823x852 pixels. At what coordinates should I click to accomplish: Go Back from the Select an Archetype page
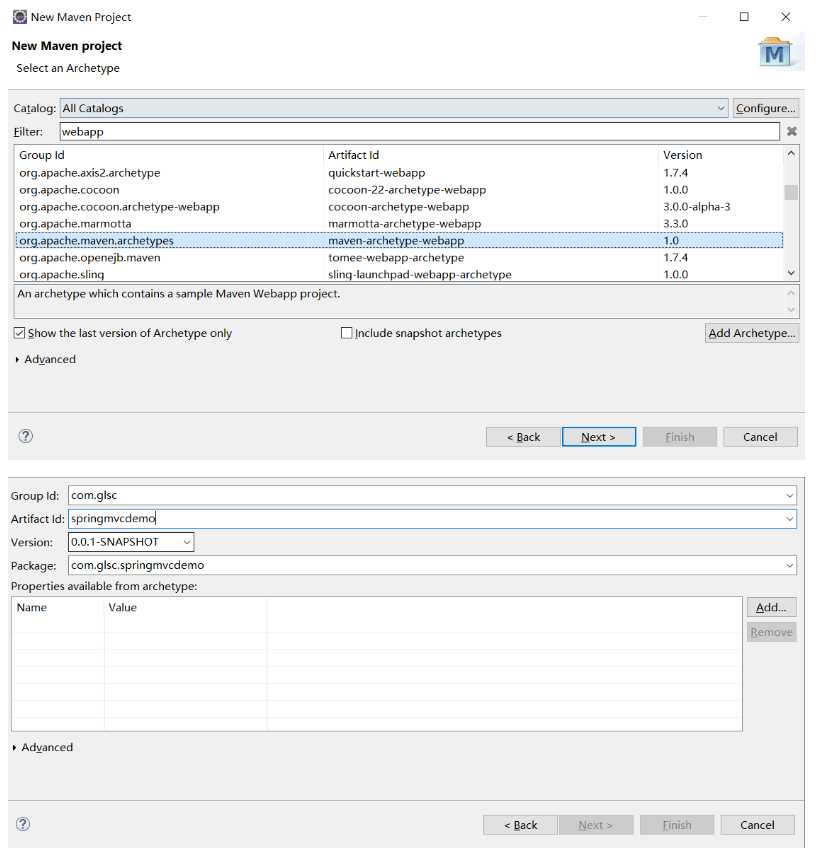(523, 437)
